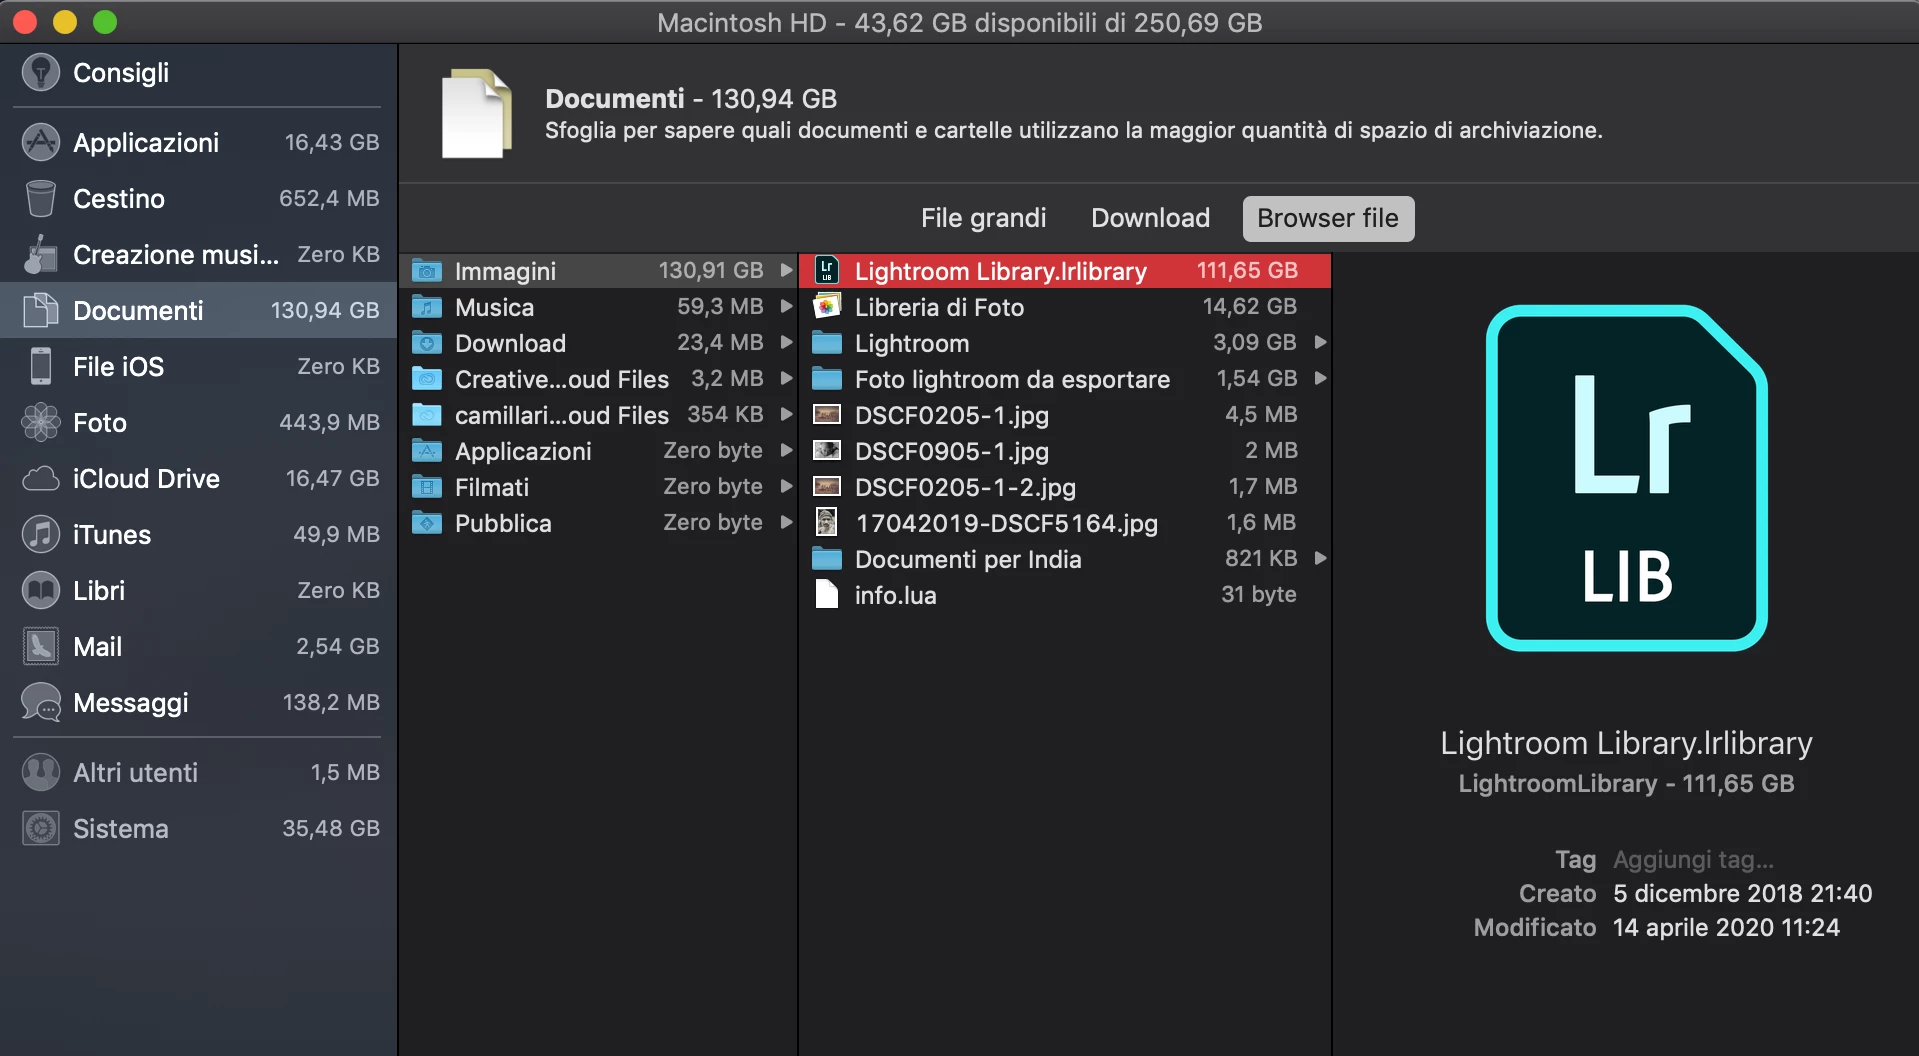Expand Documenti per India folder arrow
Viewport: 1919px width, 1056px height.
(x=1320, y=558)
